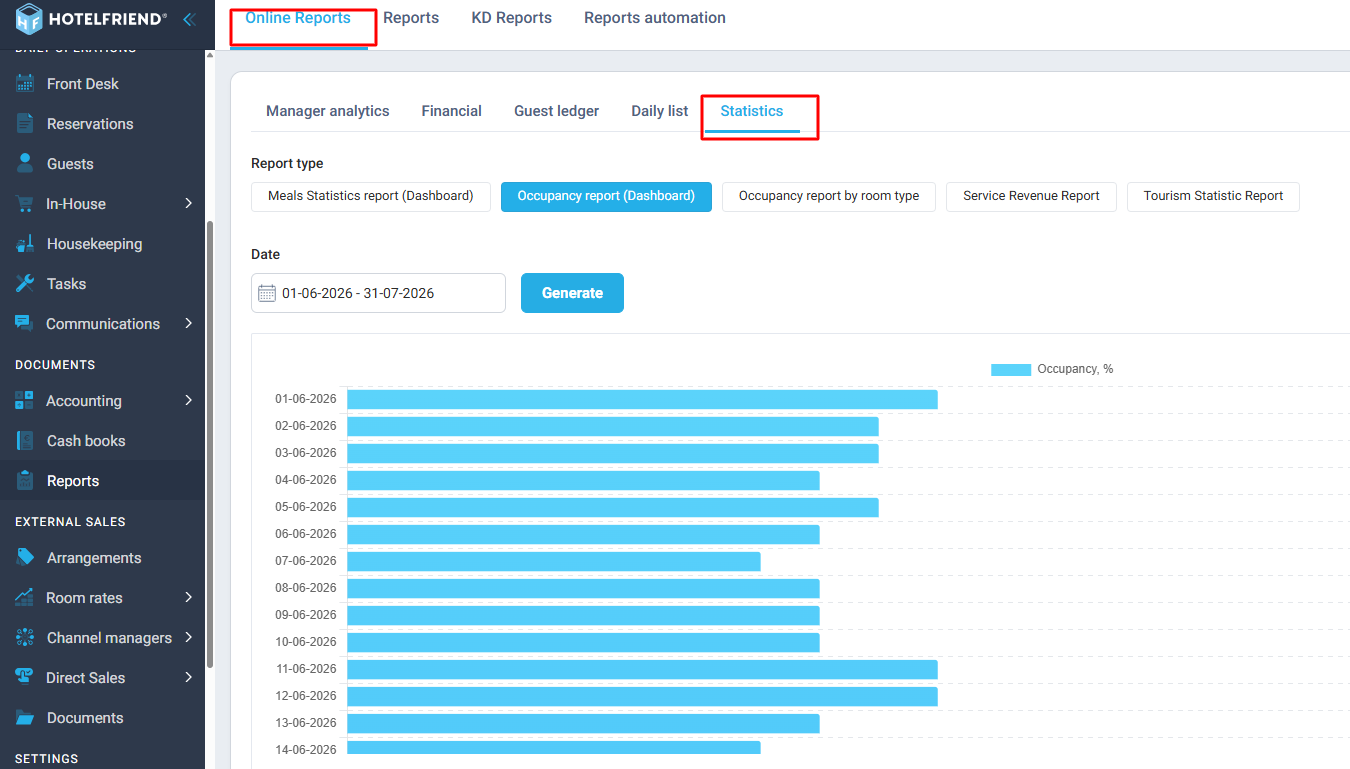Open the Online Reports tab
The height and width of the screenshot is (769, 1350).
[x=298, y=18]
